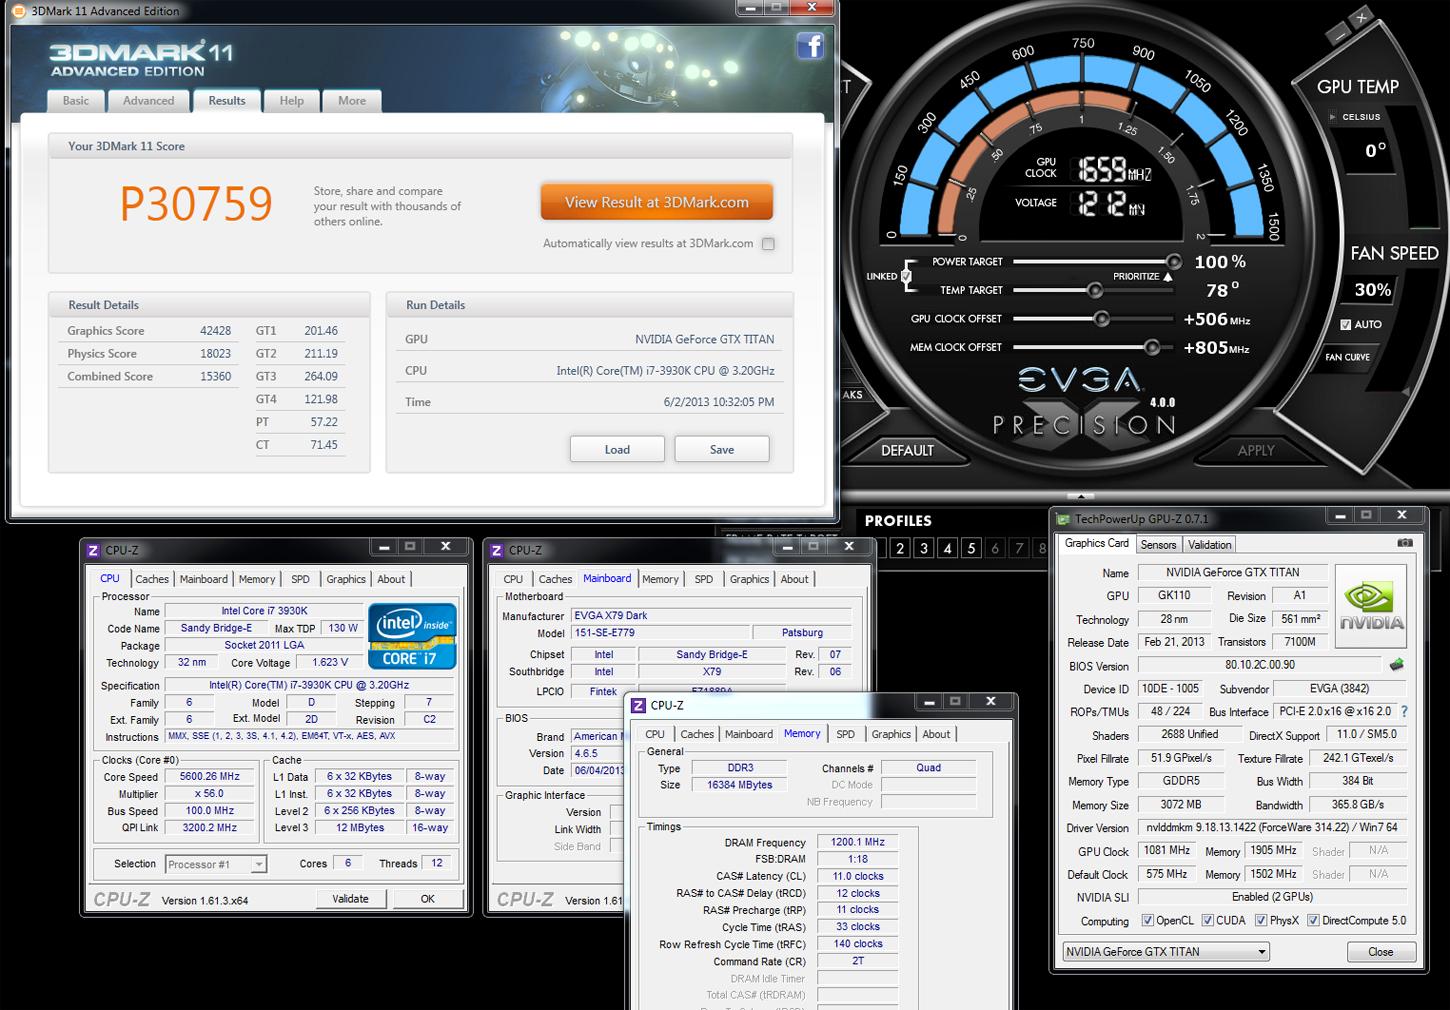Click the Memory-tab CPU-Z window's title icon
Screen dimensions: 1450x1010
point(639,705)
